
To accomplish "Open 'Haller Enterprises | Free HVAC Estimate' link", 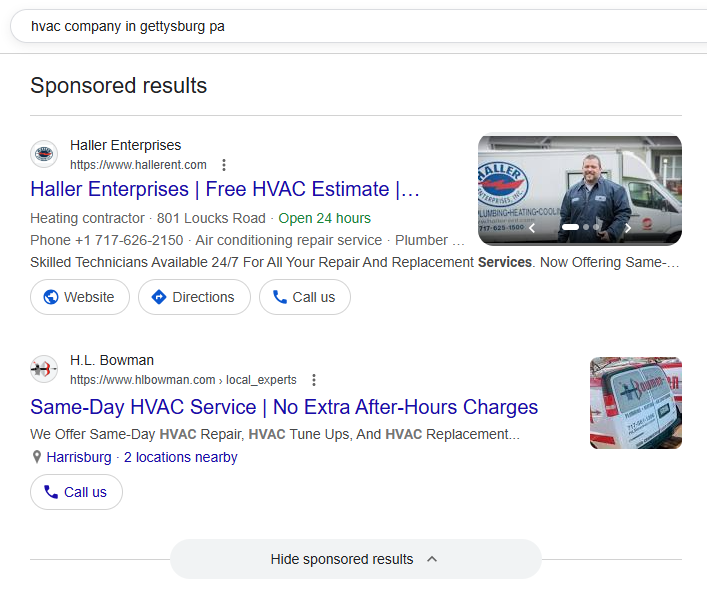I will [x=225, y=189].
